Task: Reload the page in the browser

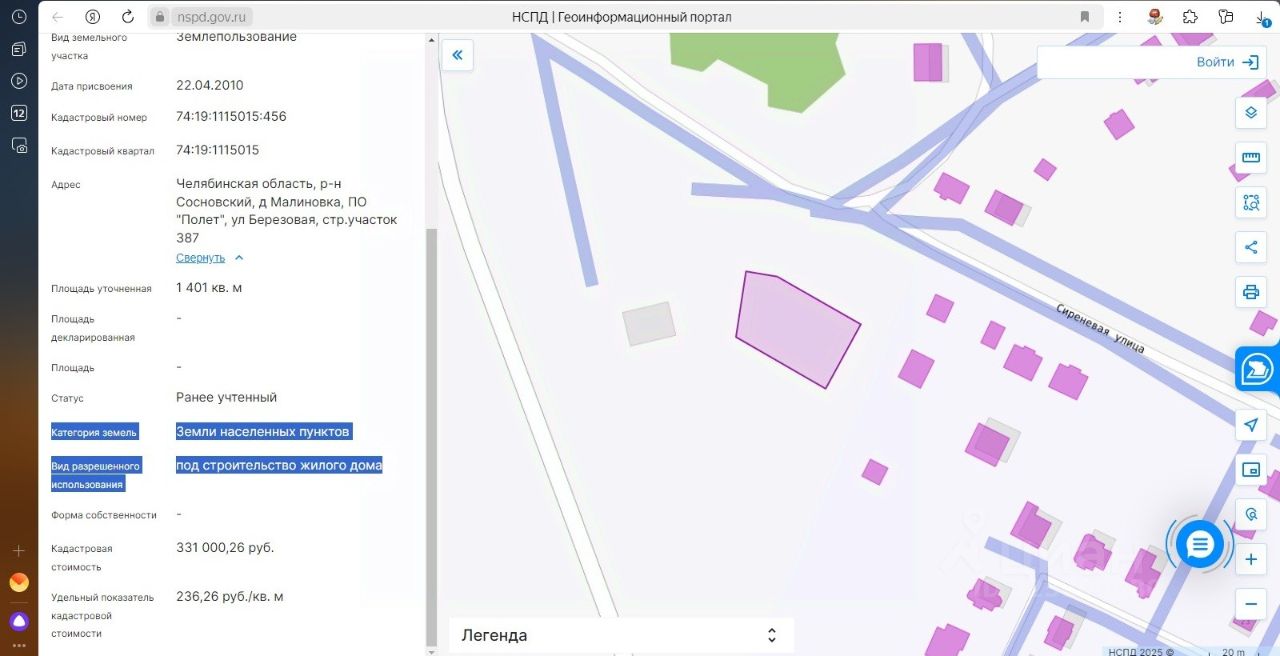Action: coord(127,17)
